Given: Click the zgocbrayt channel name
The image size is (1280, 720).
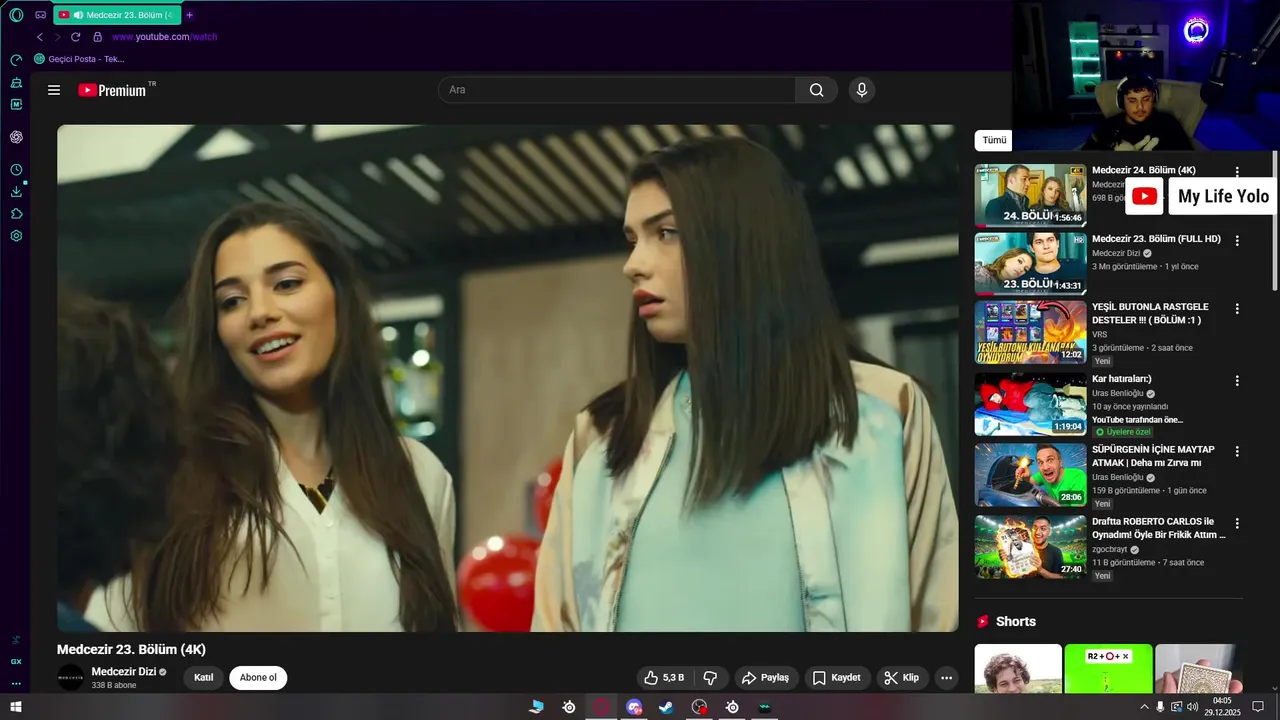Looking at the screenshot, I should (1110, 549).
